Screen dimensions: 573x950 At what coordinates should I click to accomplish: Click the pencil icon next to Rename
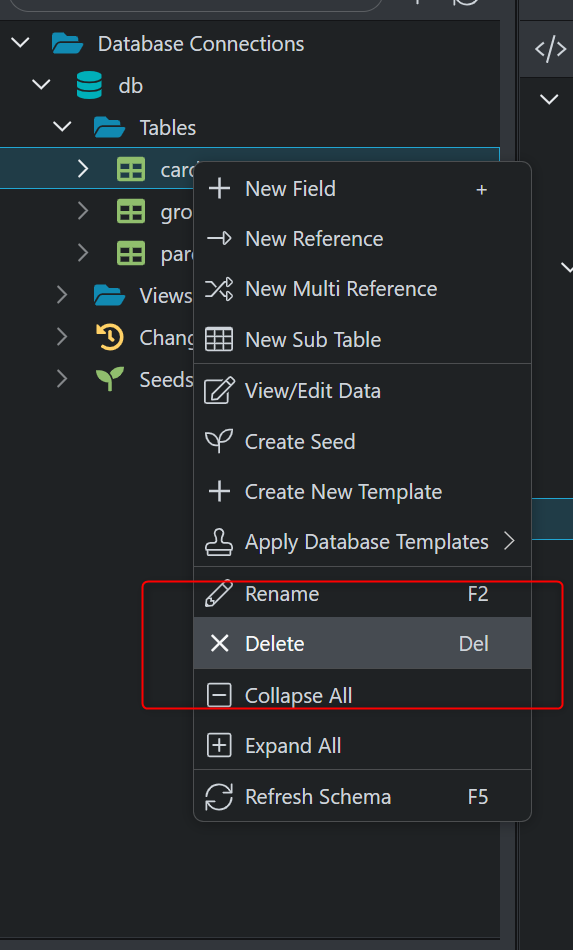point(219,594)
